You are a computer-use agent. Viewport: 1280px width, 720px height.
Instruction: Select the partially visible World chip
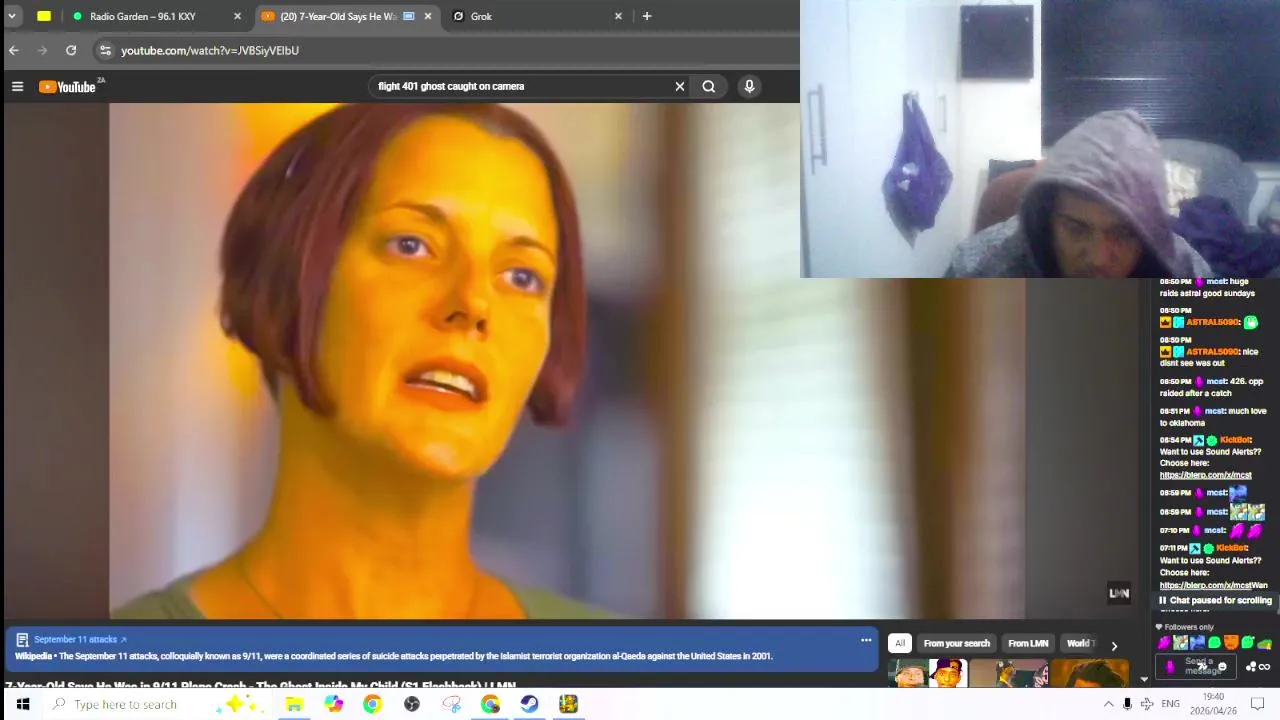coord(1080,643)
